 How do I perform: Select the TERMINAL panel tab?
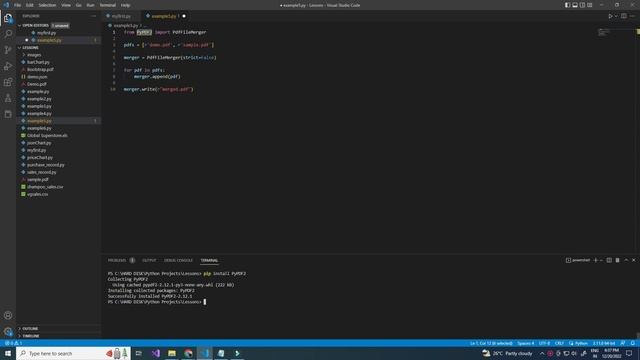coord(209,260)
